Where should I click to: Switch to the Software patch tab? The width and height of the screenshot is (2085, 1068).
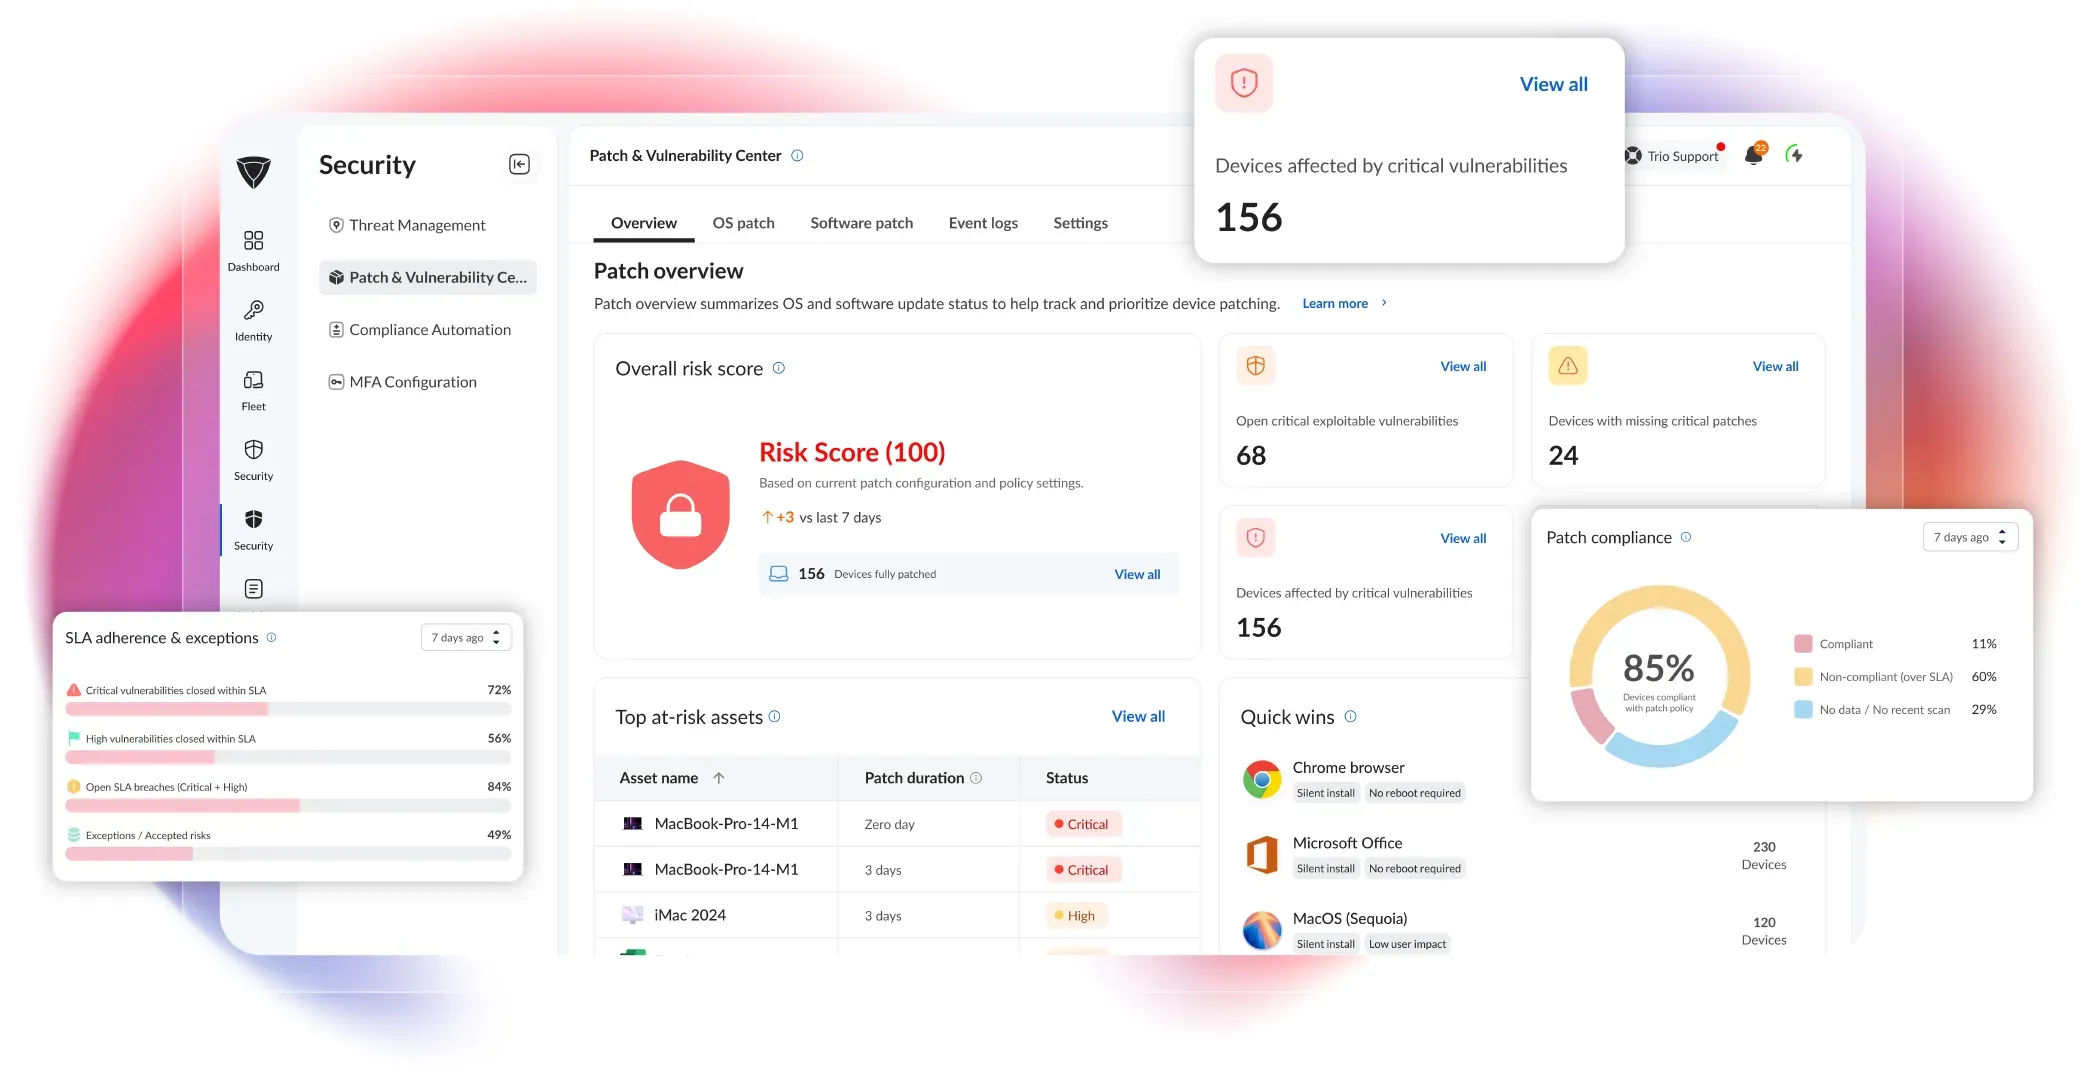[x=861, y=223]
